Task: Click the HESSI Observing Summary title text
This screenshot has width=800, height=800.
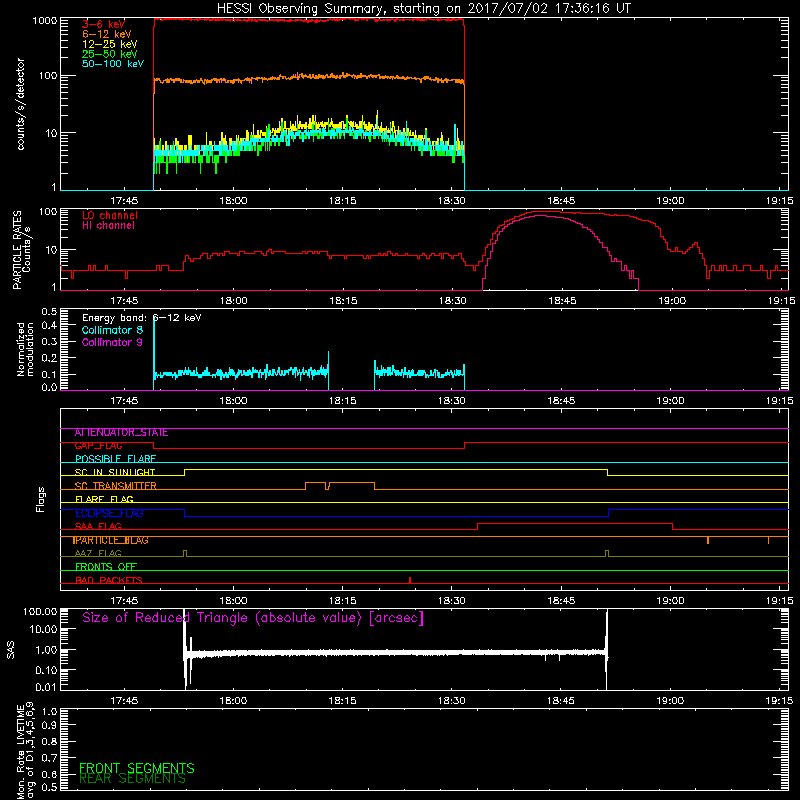Action: (423, 9)
